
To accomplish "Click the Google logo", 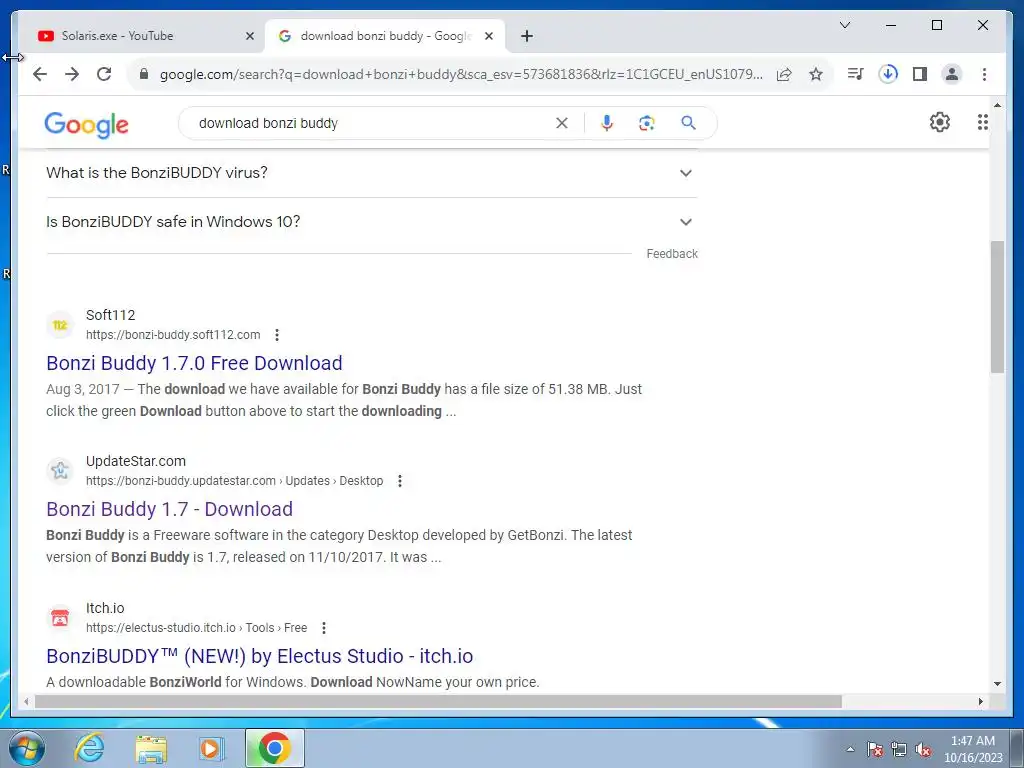I will coord(86,124).
